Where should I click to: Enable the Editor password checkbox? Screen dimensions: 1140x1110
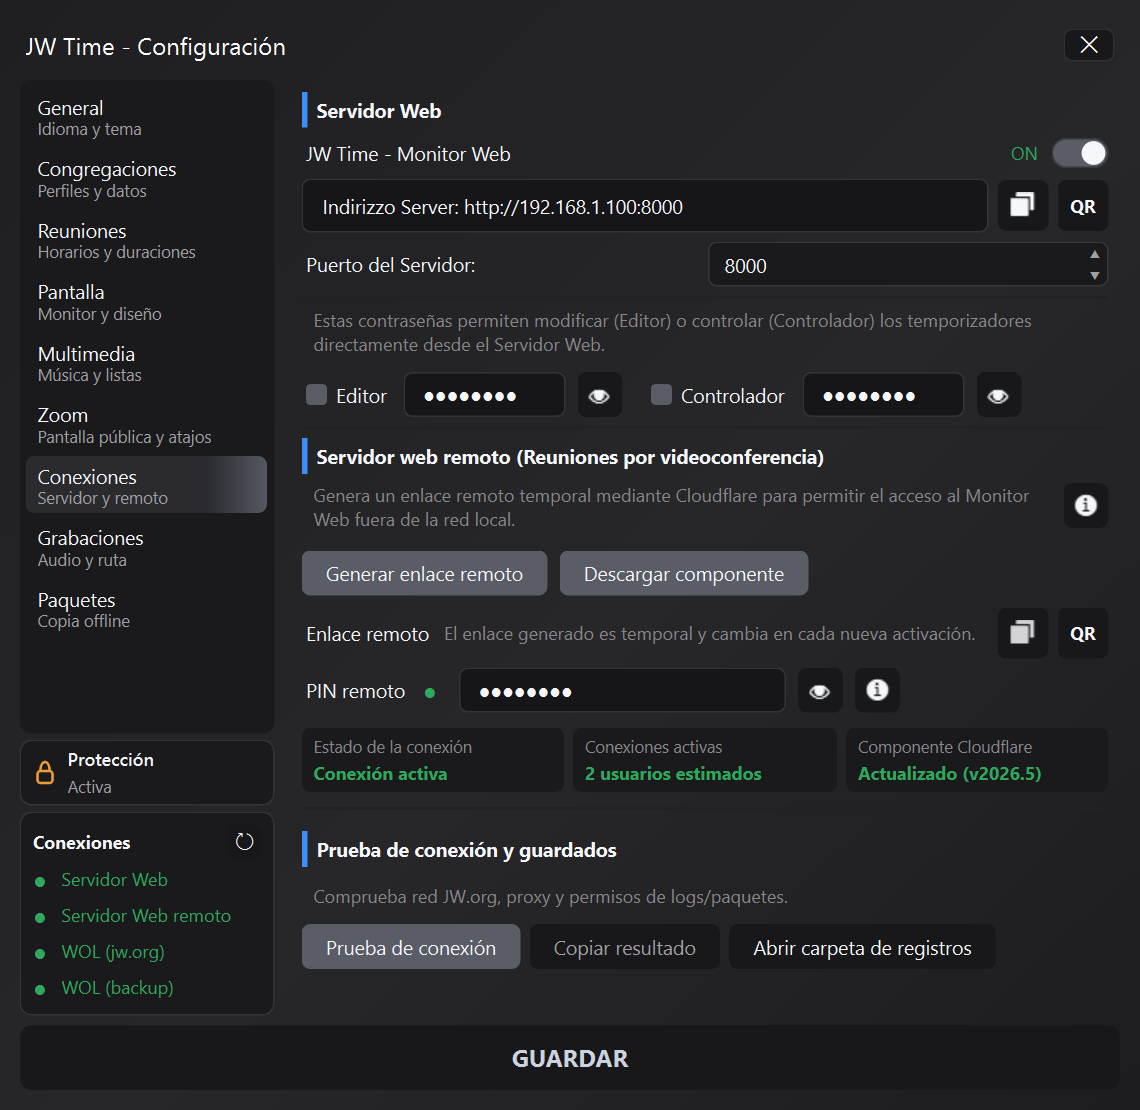(x=316, y=395)
